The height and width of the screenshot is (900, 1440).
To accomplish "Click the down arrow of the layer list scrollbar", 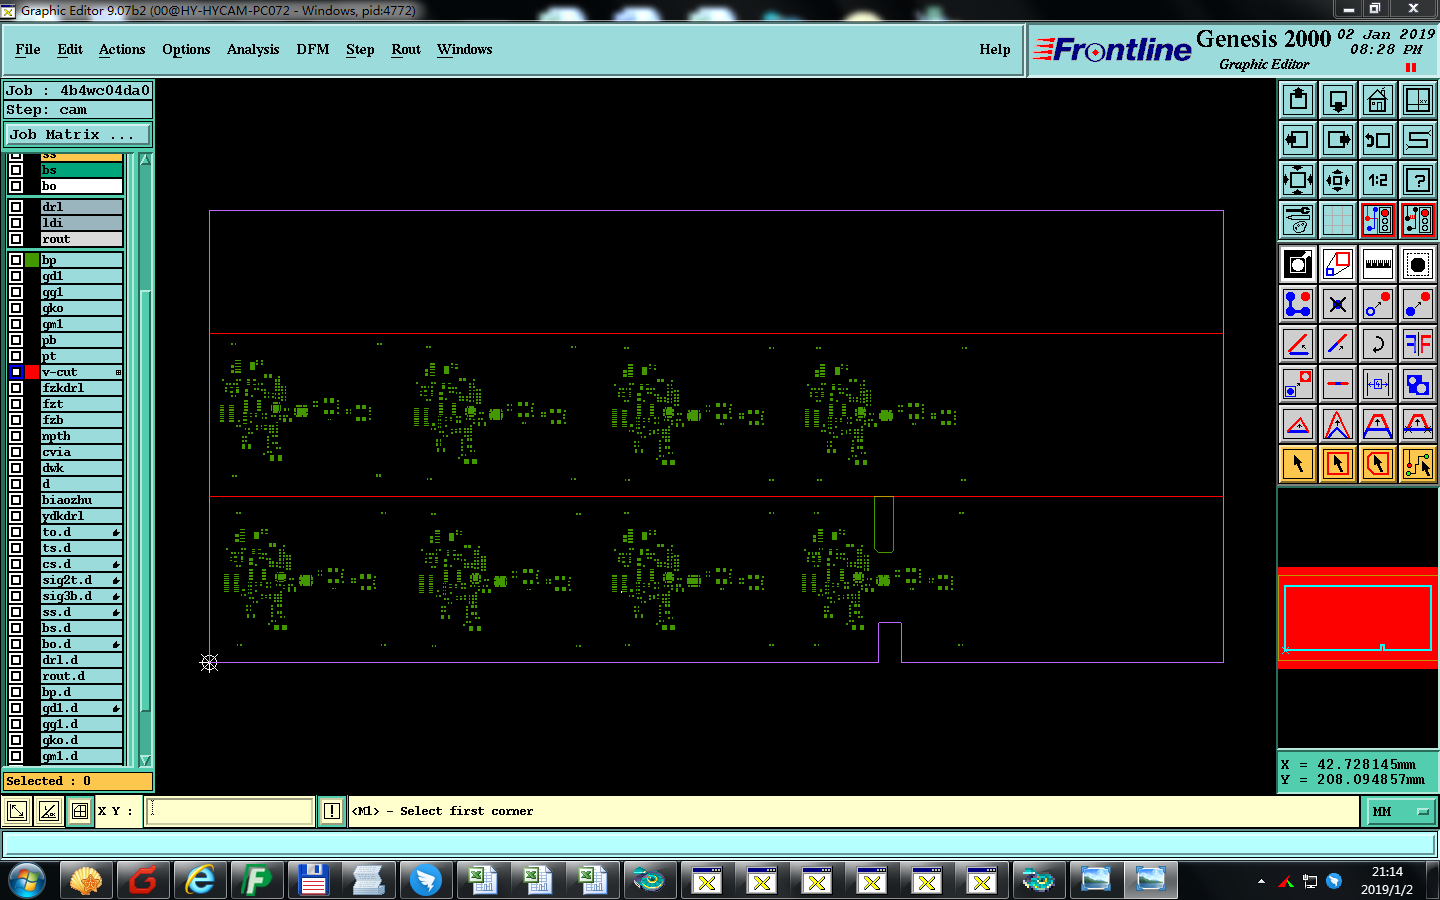I will point(145,760).
